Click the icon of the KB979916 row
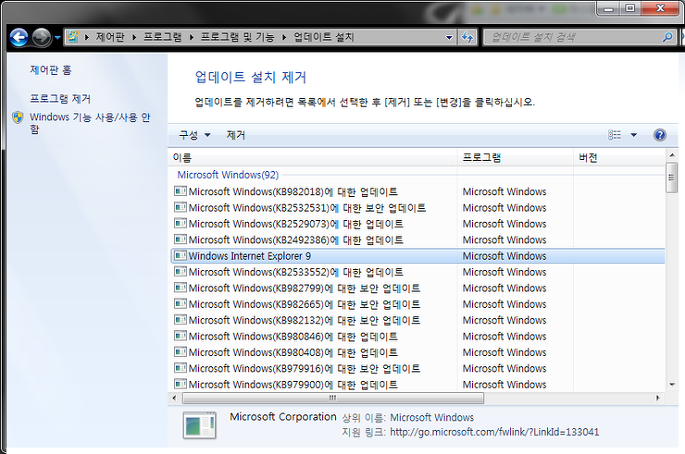The image size is (685, 454). point(180,367)
